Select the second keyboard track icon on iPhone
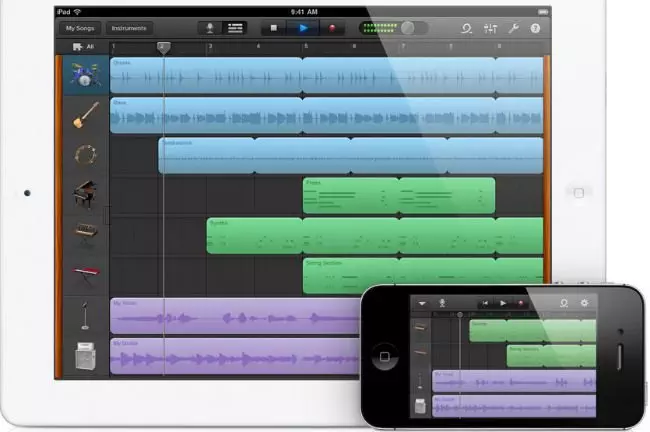This screenshot has height=432, width=650. (420, 353)
